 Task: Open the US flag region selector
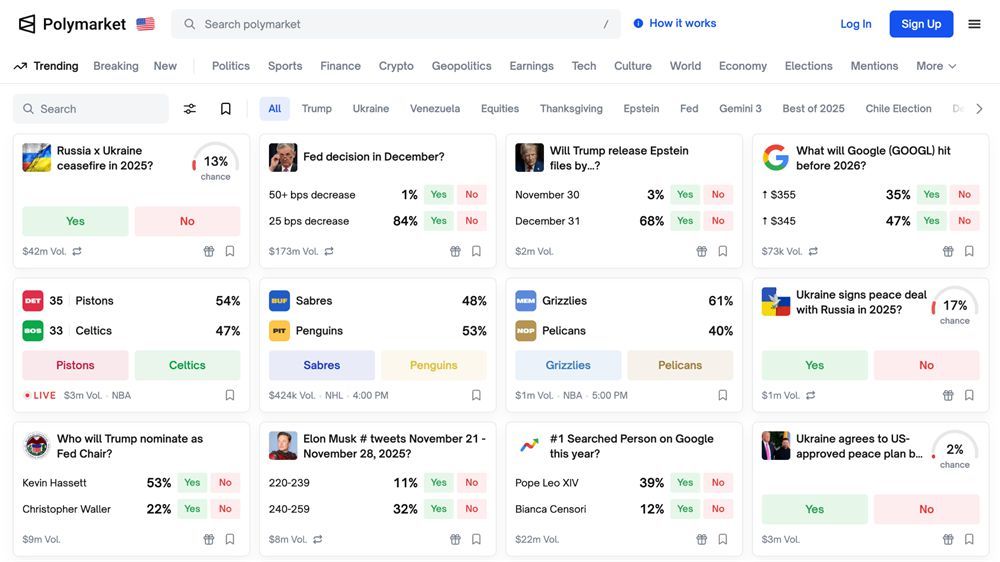(x=146, y=24)
